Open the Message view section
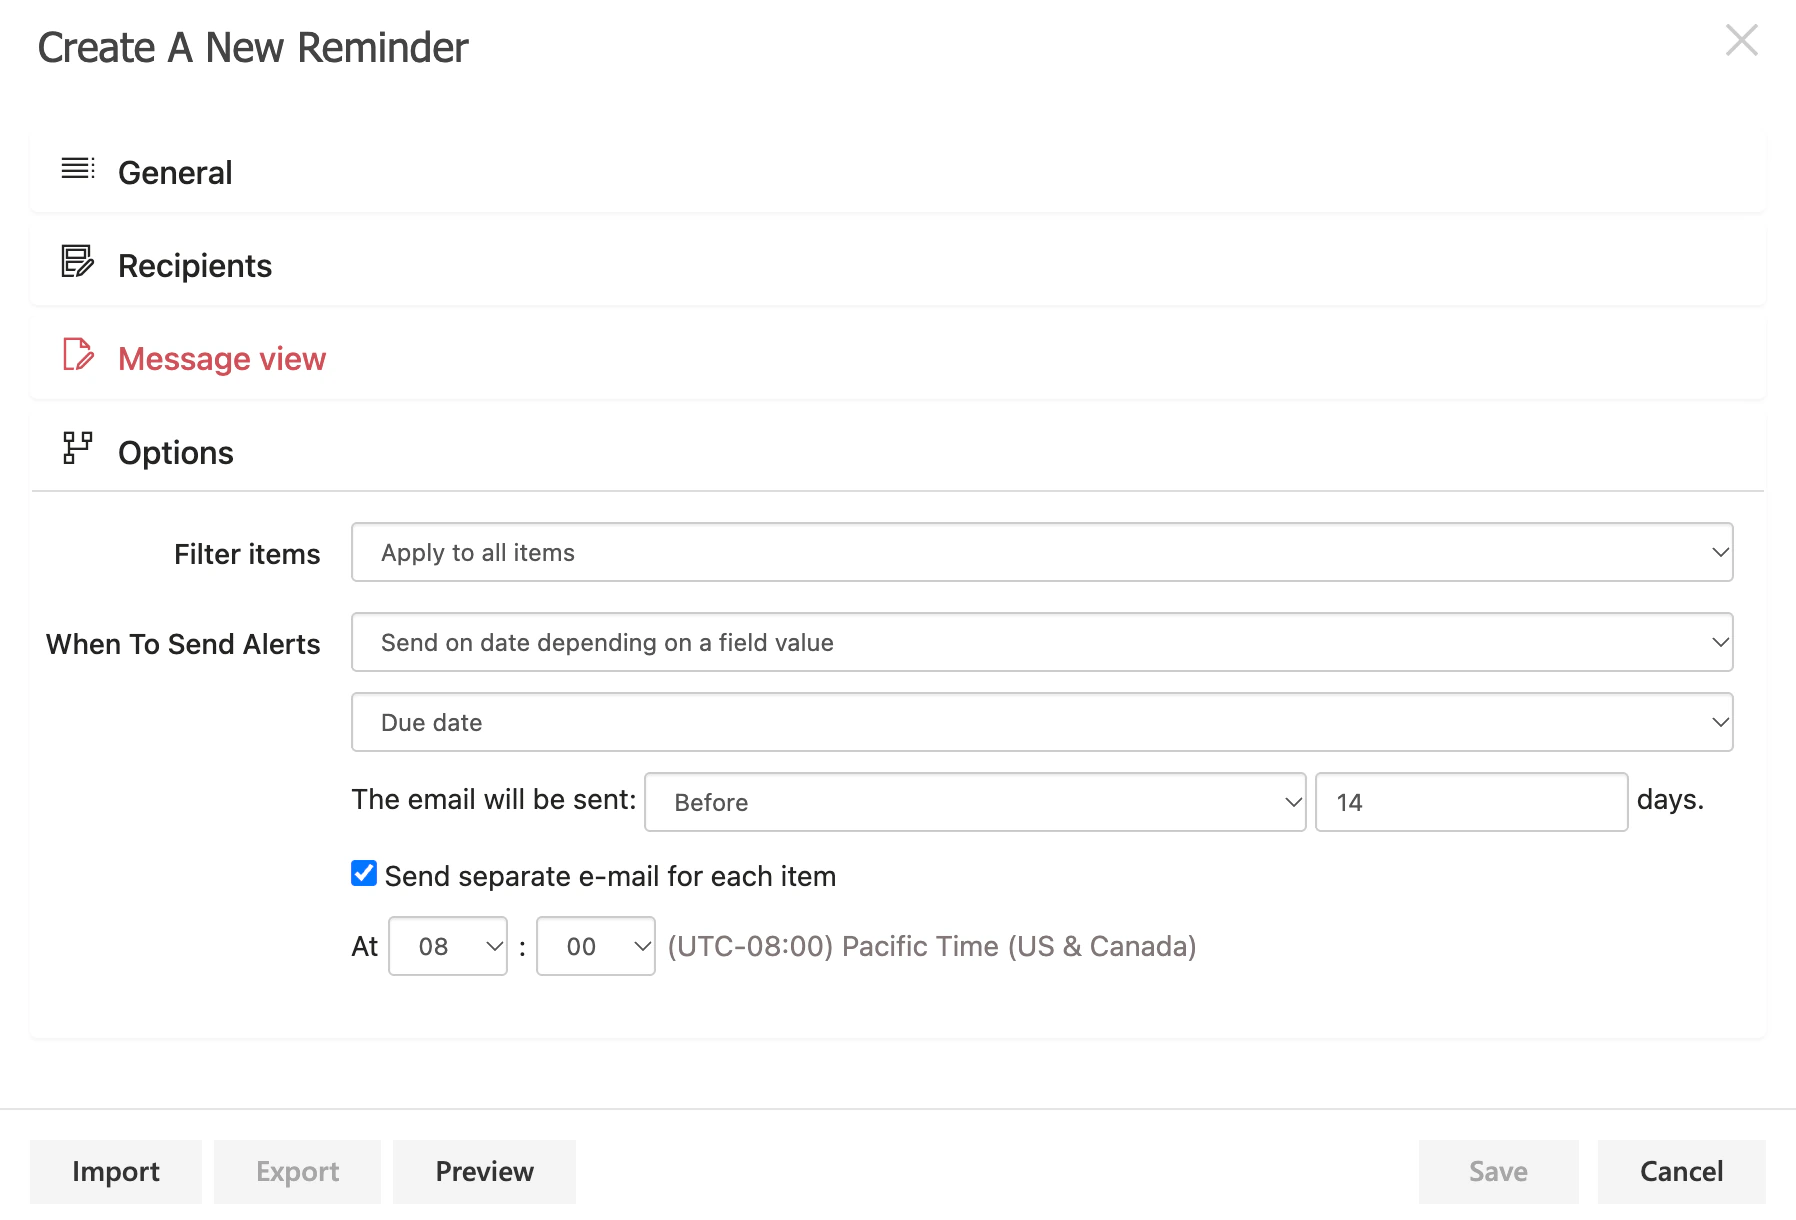Screen dimensions: 1796x1220 click(898, 358)
